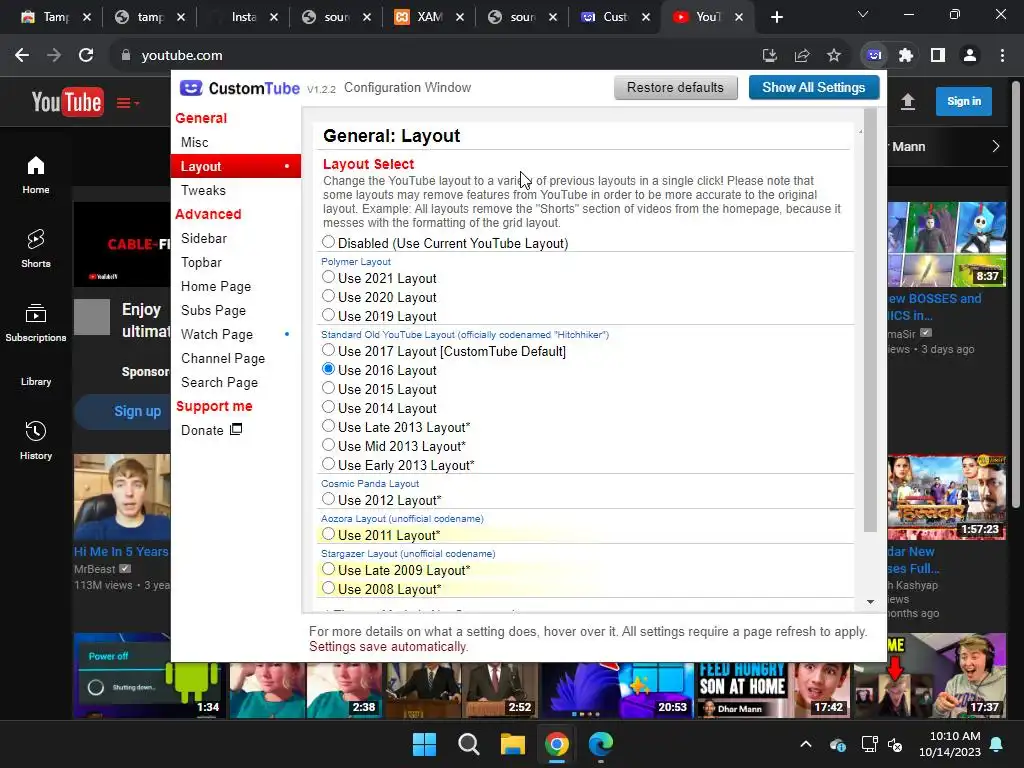1024x768 pixels.
Task: Click Show All Settings button
Action: [814, 88]
